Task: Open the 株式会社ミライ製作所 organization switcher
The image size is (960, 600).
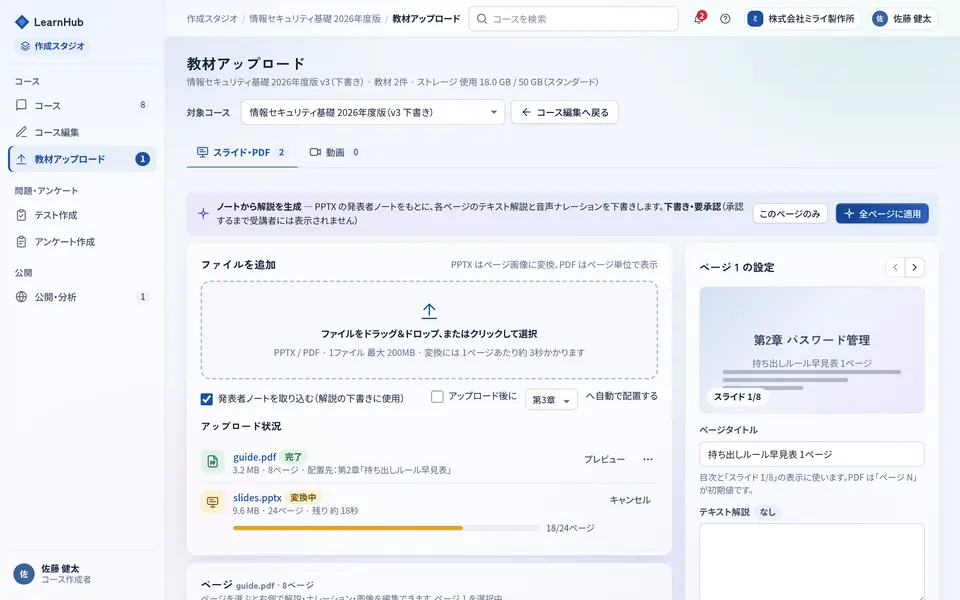Action: tap(802, 19)
